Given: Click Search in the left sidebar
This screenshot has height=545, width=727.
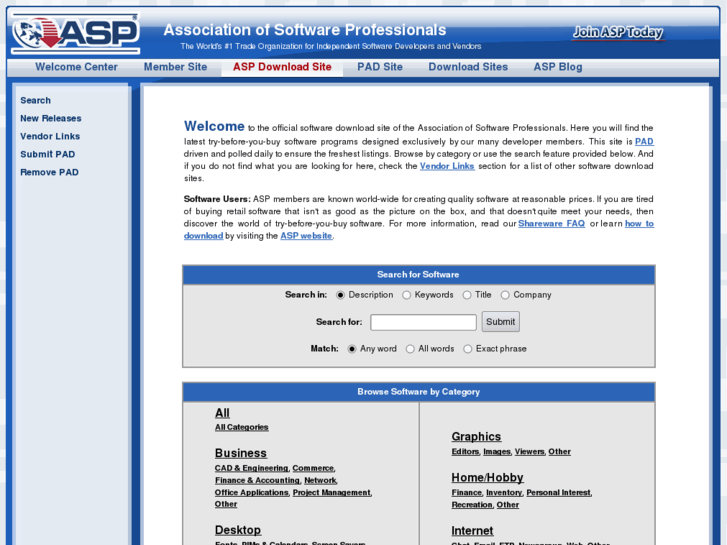Looking at the screenshot, I should click(x=35, y=100).
